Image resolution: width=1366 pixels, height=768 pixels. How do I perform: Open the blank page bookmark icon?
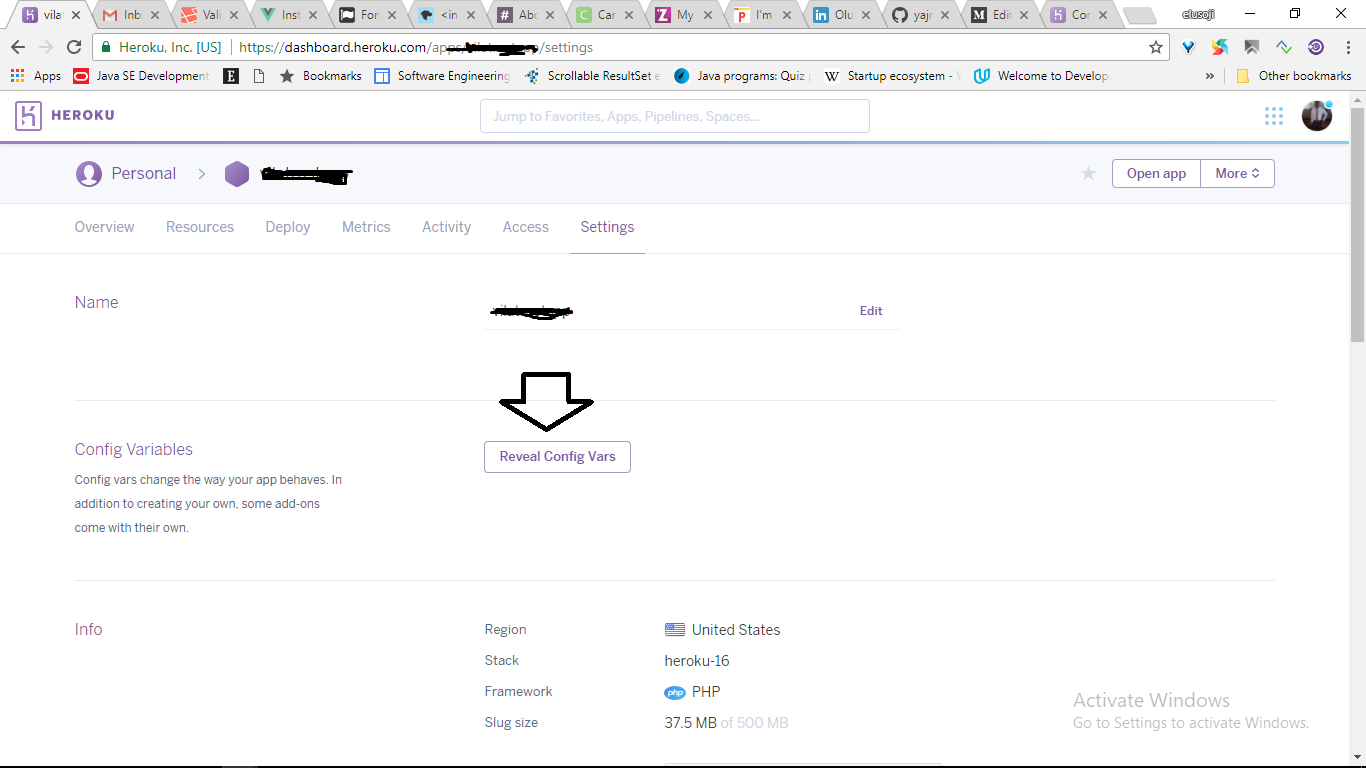coord(259,76)
